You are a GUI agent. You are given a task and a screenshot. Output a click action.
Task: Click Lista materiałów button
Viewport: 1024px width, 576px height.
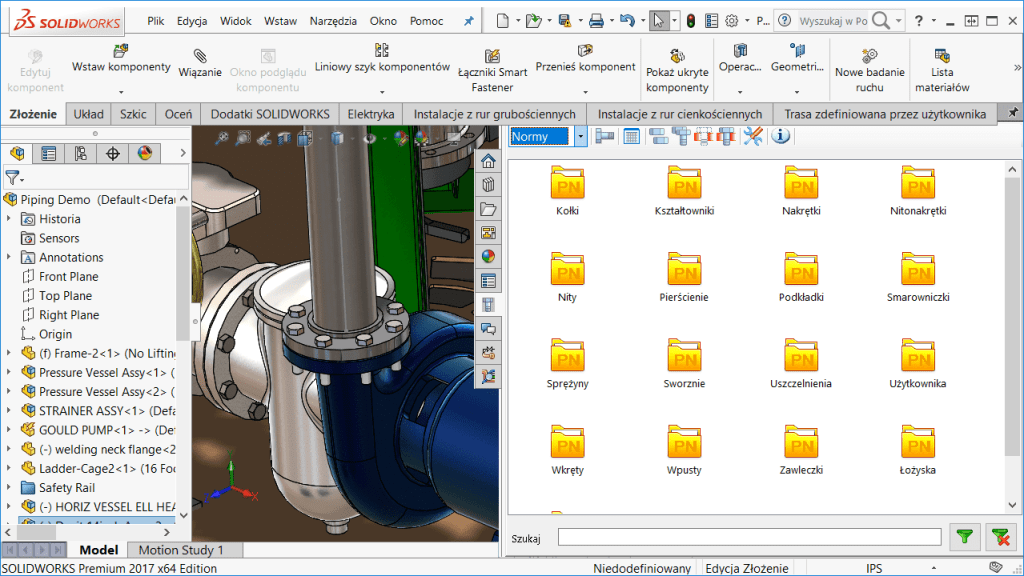pos(942,72)
